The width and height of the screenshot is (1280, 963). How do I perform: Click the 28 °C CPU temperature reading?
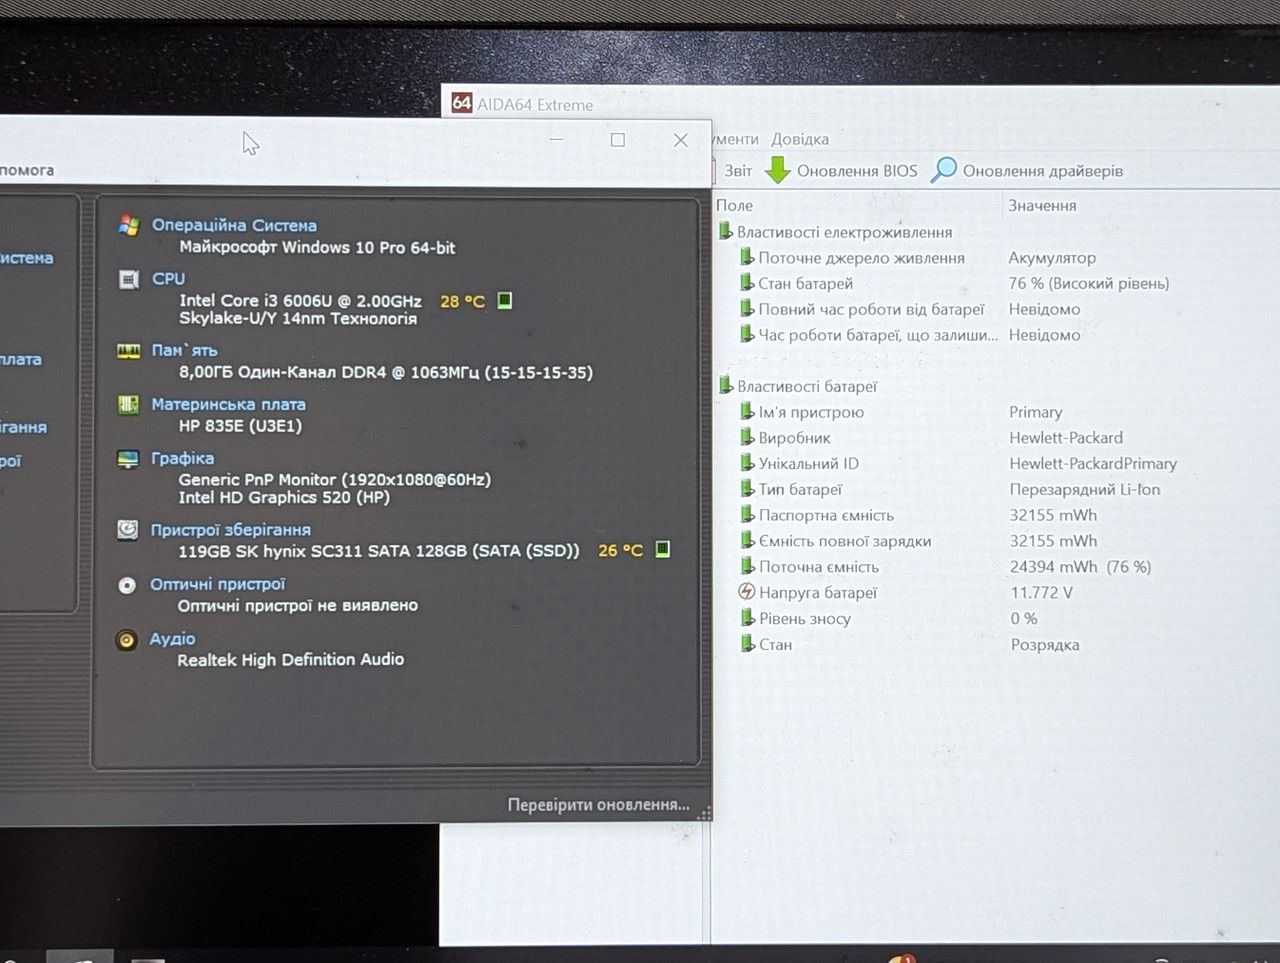point(462,301)
